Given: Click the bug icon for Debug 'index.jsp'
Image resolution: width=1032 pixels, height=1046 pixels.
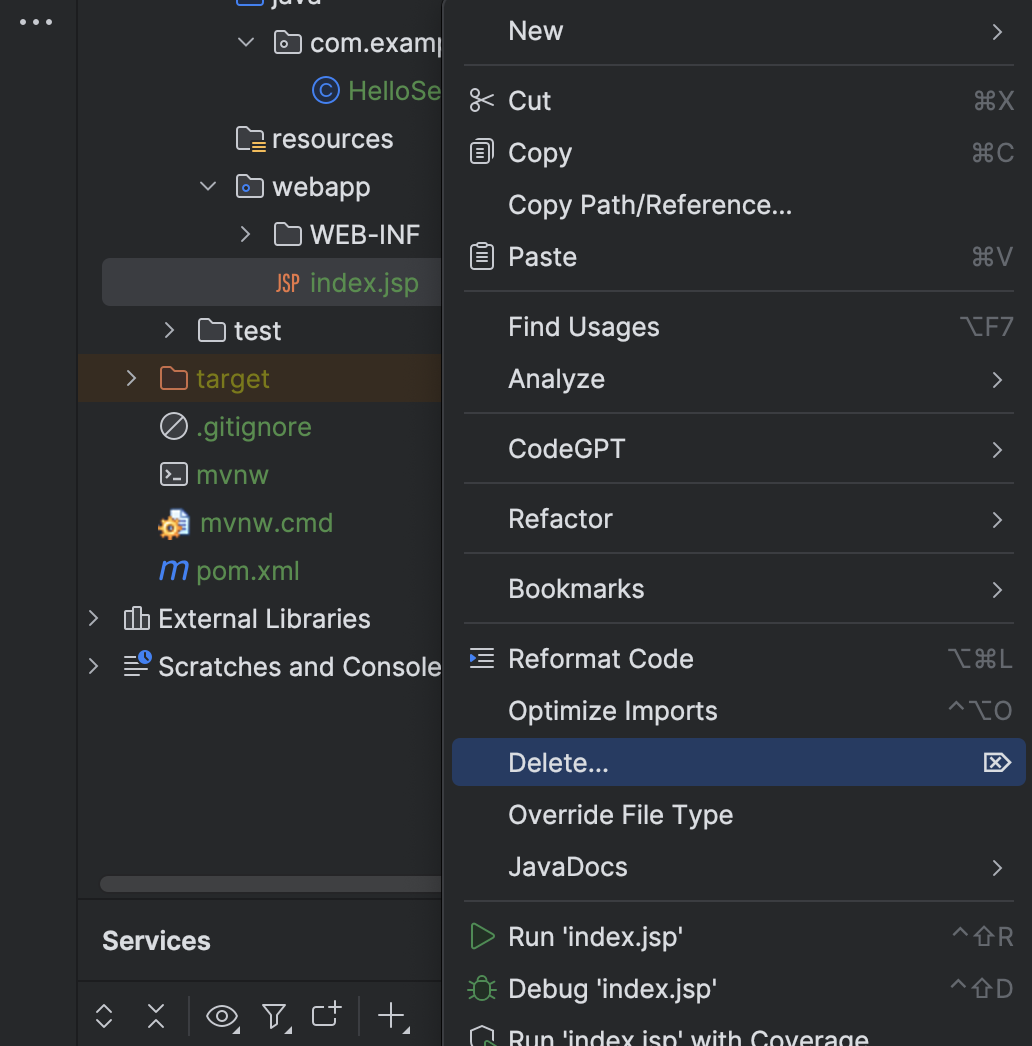Looking at the screenshot, I should click(481, 988).
